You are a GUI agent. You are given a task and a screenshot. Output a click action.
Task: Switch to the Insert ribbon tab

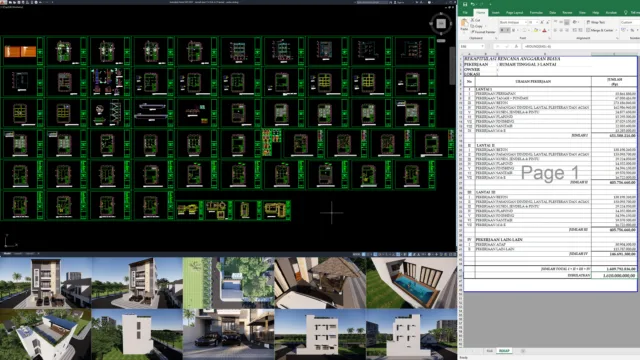[x=496, y=13]
